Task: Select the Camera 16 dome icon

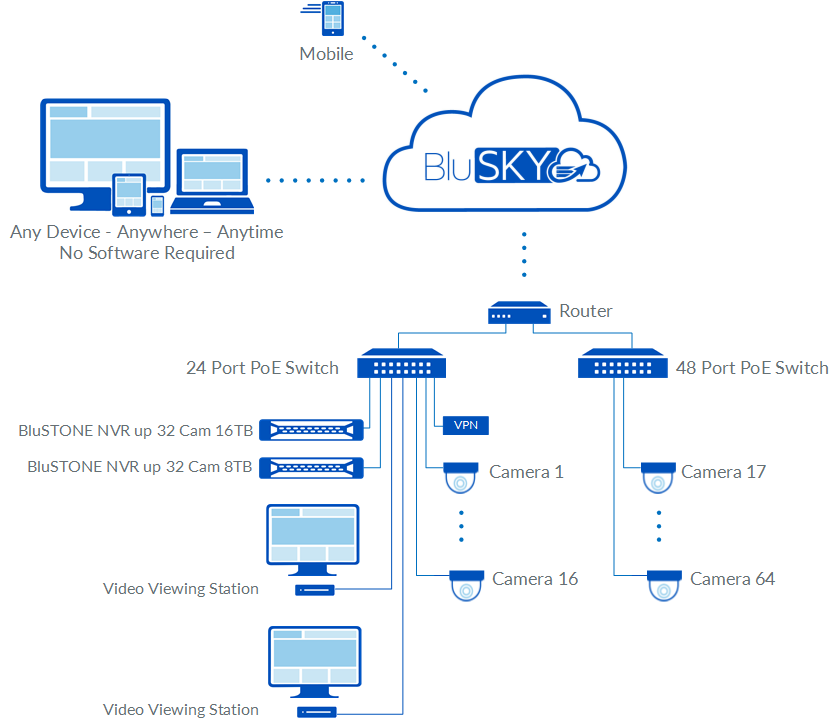Action: 465,583
